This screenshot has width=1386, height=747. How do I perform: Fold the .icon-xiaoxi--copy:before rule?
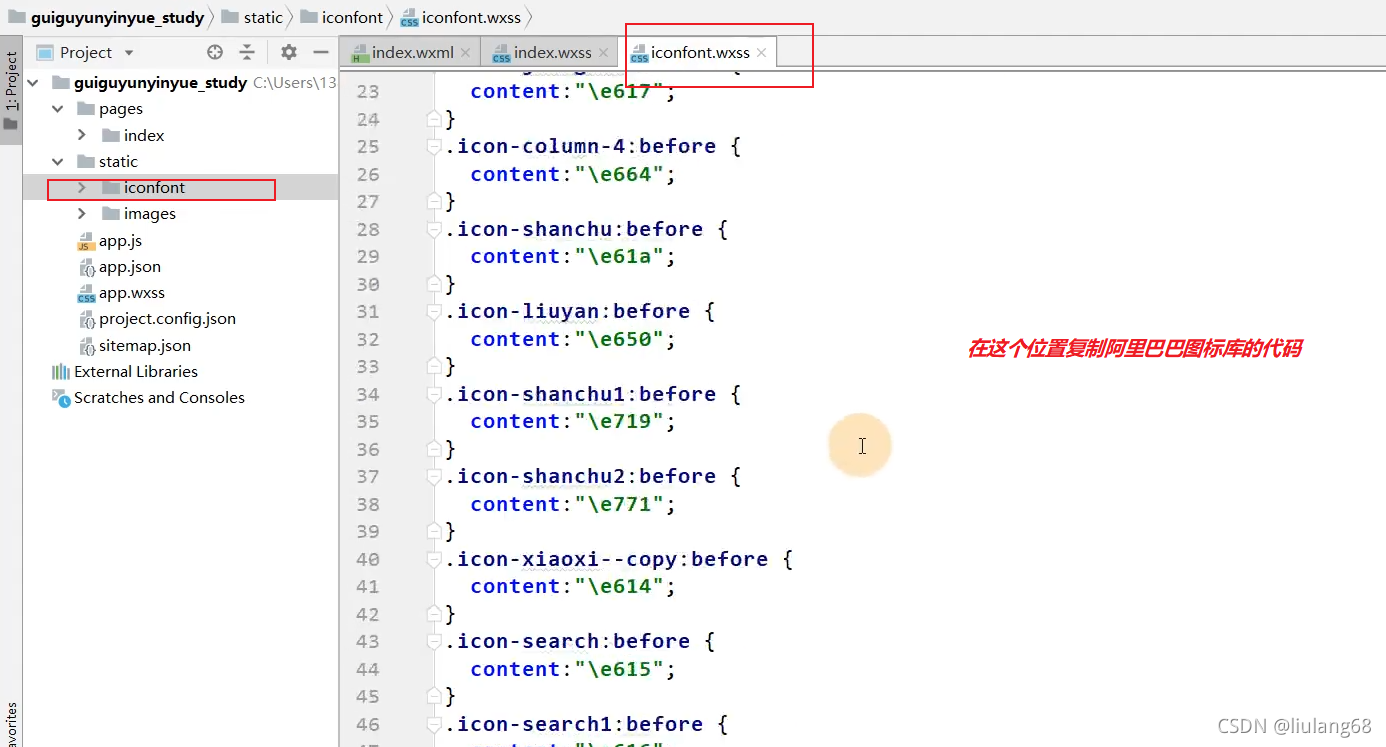click(x=434, y=560)
